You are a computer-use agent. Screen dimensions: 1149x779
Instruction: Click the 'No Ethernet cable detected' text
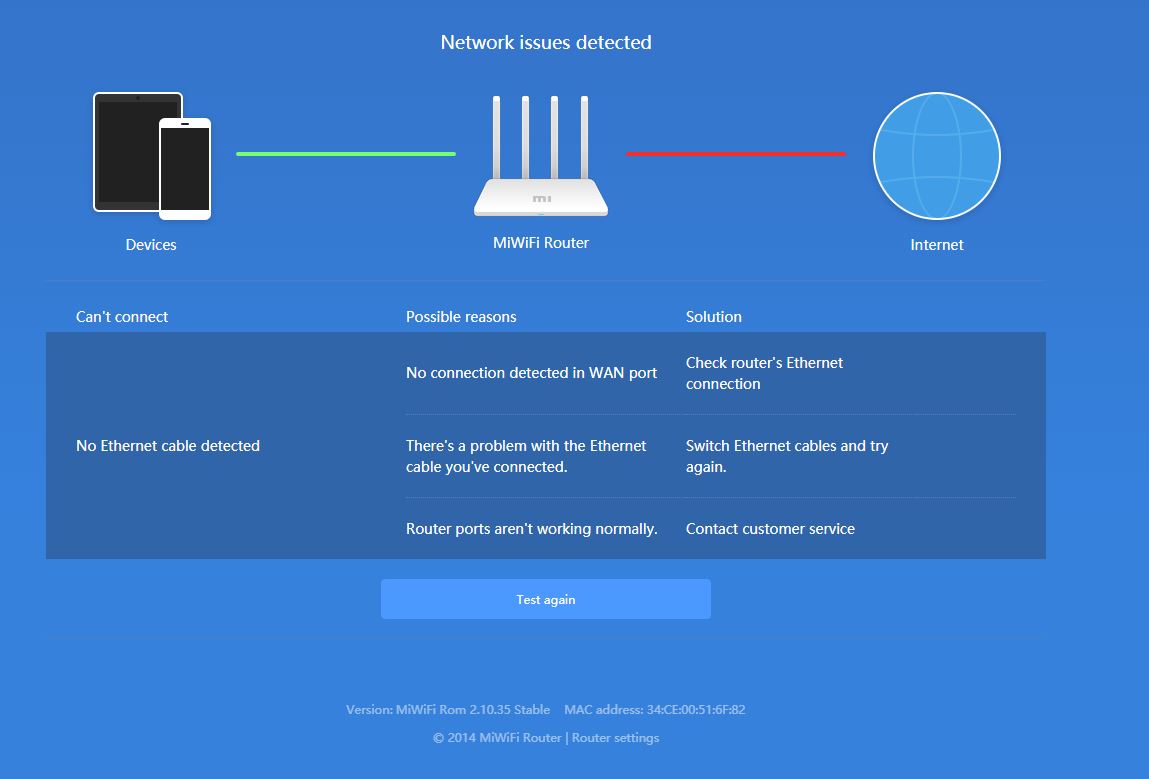(x=168, y=446)
